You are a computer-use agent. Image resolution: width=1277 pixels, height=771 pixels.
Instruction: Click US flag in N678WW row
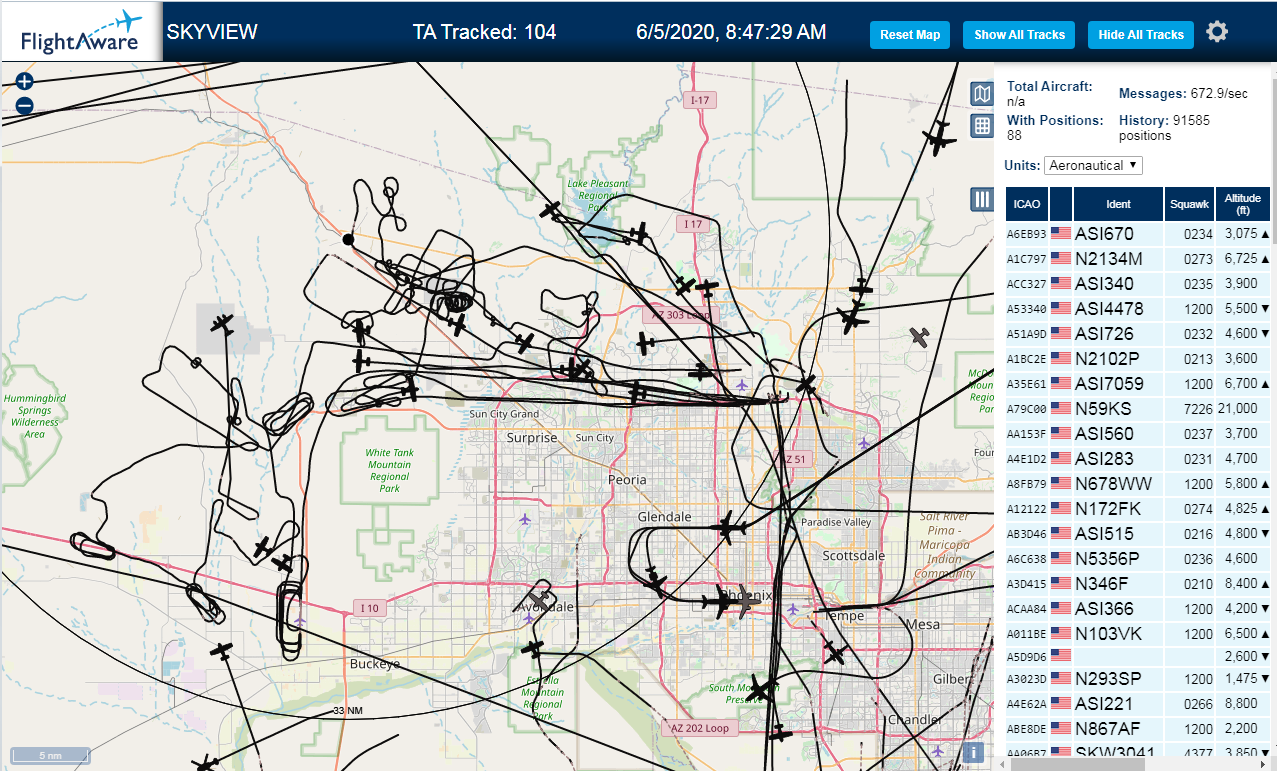1061,484
